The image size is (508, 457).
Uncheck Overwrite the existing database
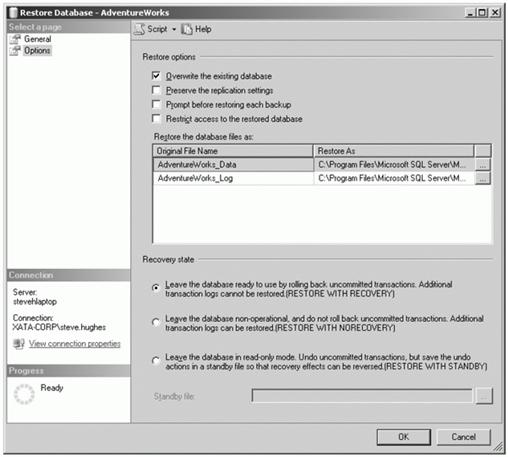click(156, 76)
